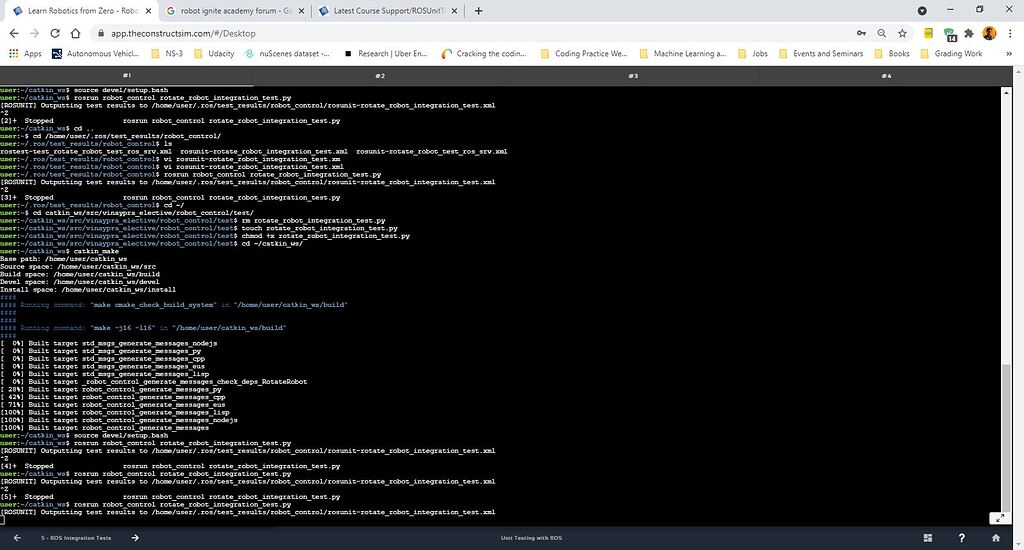Open the Jobs bookmark folder
This screenshot has height=550, width=1024.
tap(753, 54)
